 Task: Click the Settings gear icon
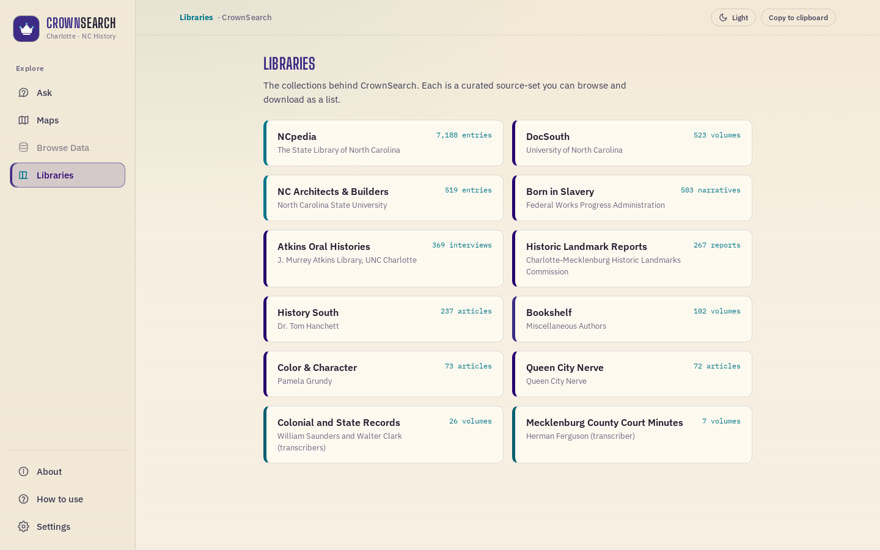coord(24,526)
